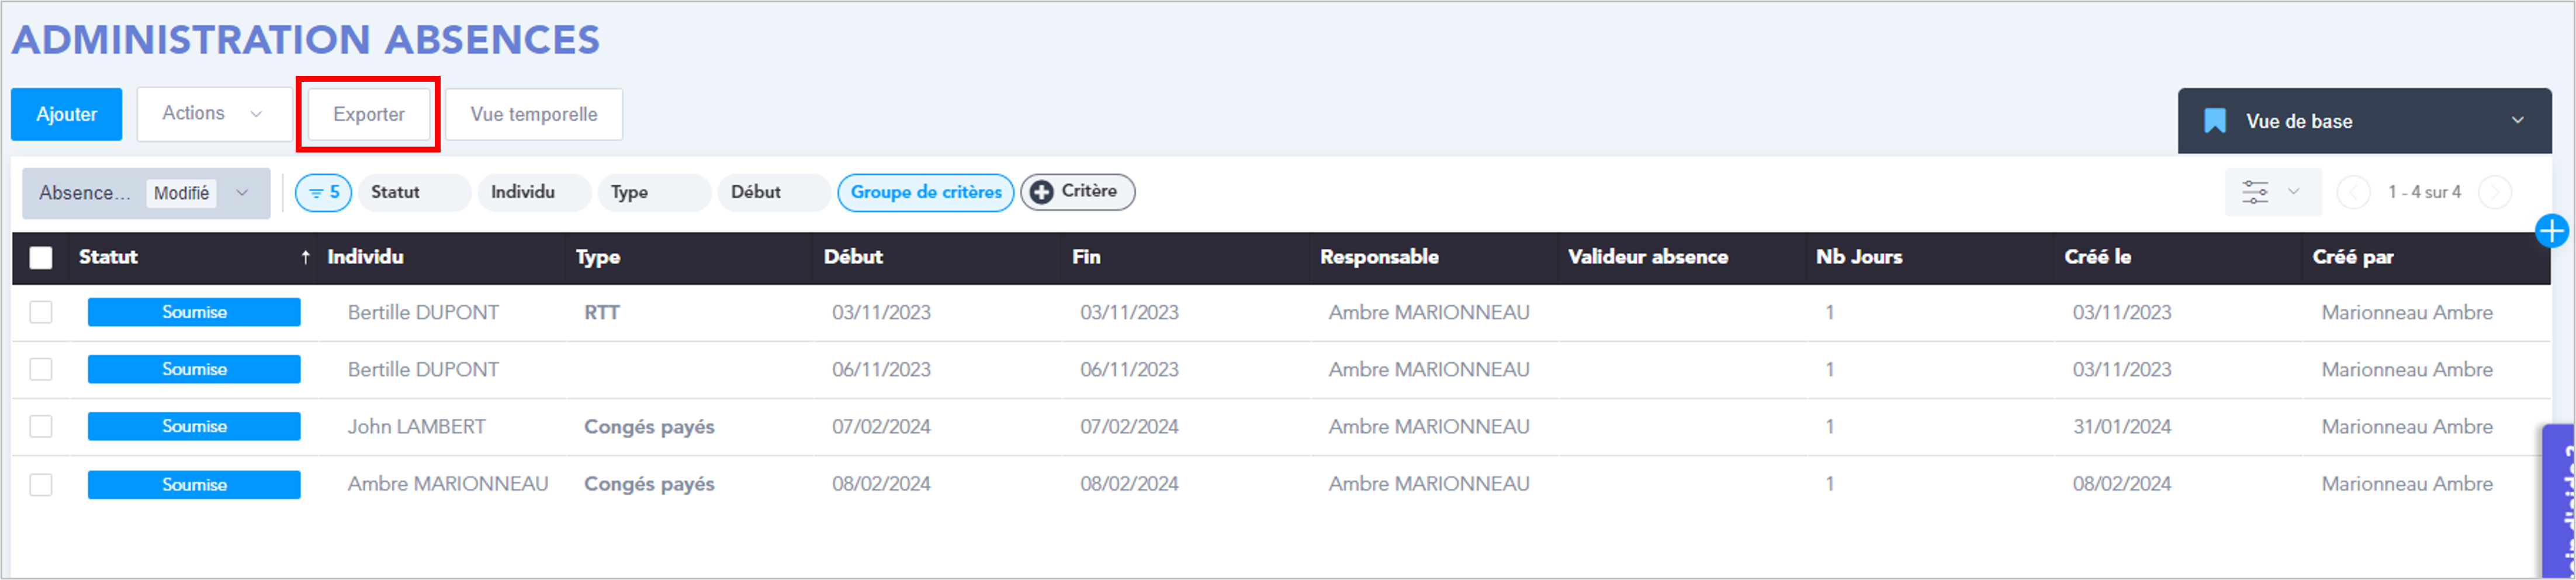Open the column settings sliders icon
This screenshot has height=580, width=2576.
click(x=2255, y=192)
